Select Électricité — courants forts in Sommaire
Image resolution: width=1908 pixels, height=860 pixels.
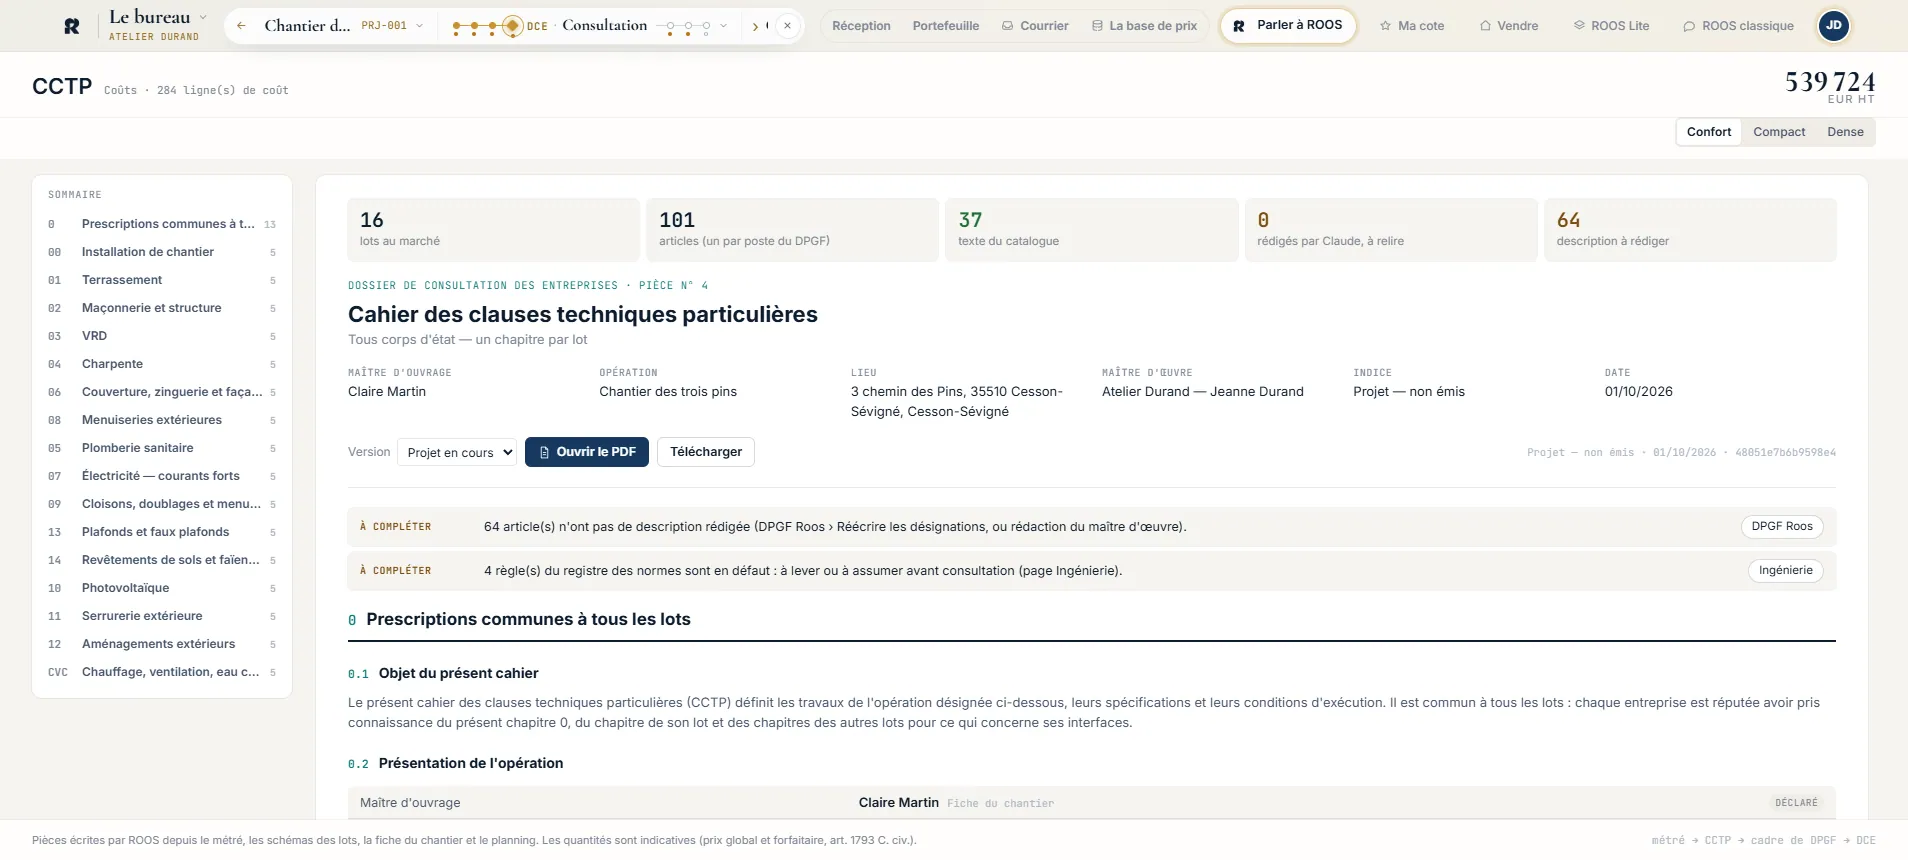(162, 476)
